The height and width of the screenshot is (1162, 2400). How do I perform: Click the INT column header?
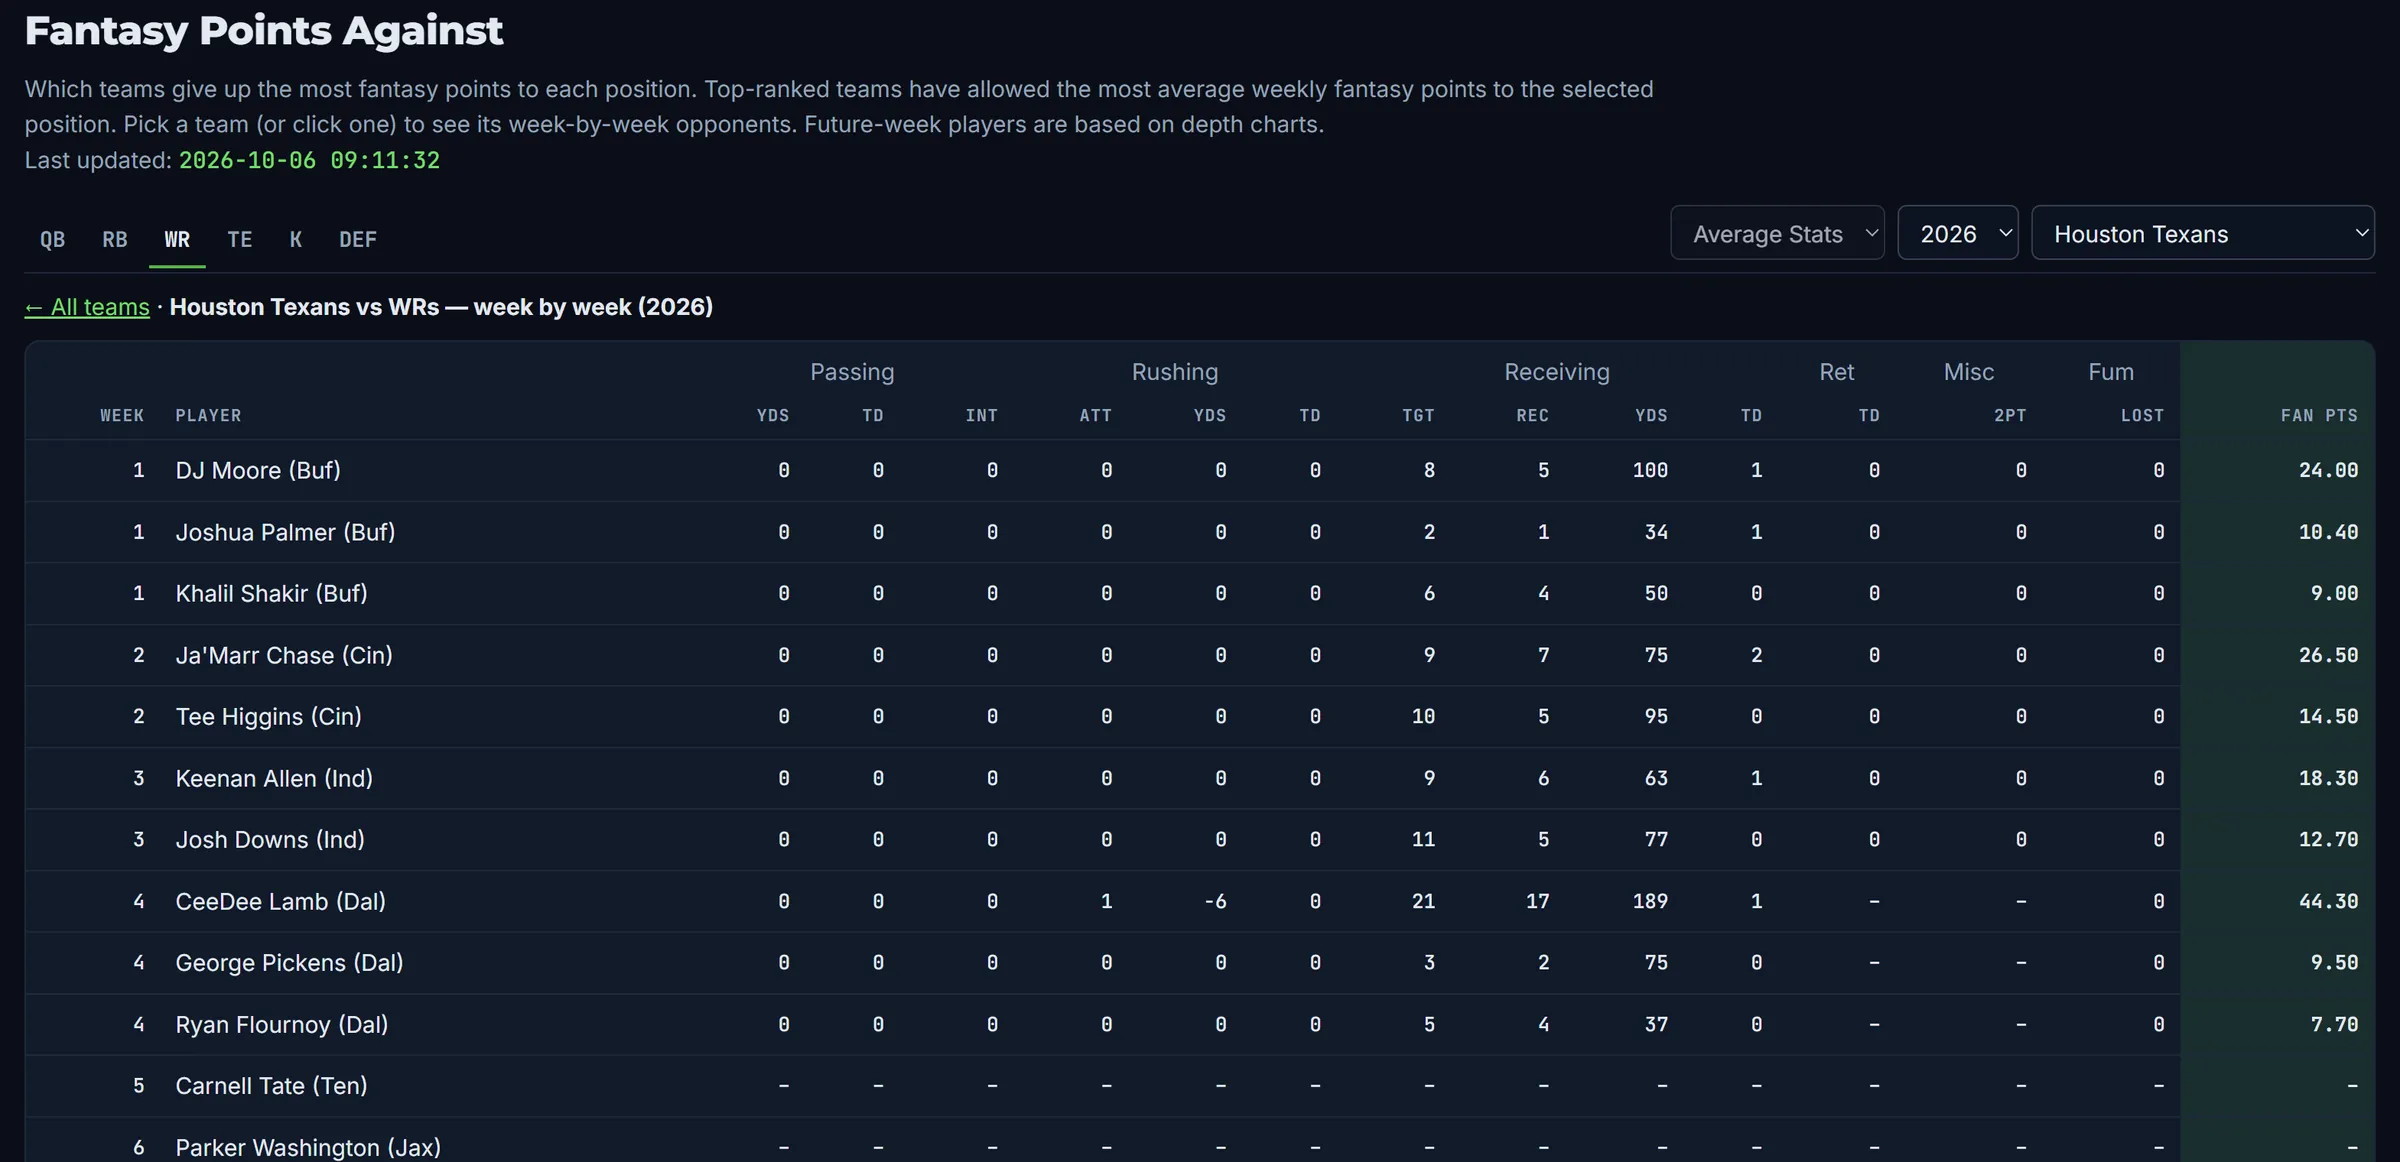click(981, 415)
